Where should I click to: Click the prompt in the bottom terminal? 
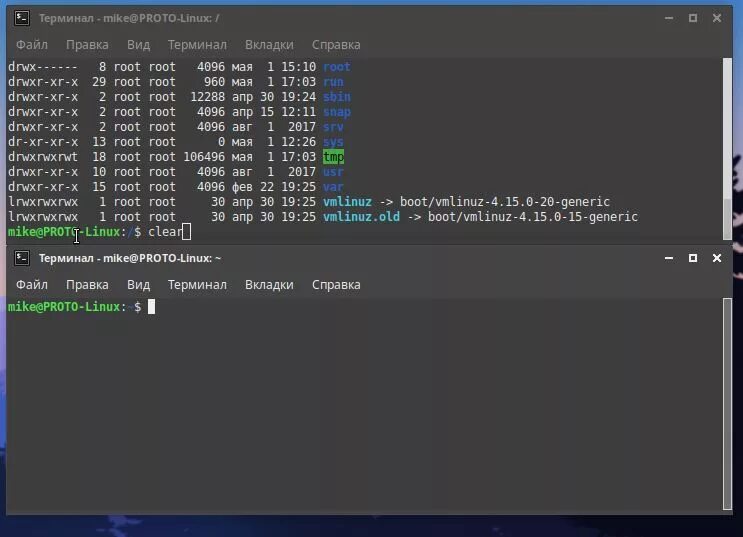pos(74,307)
